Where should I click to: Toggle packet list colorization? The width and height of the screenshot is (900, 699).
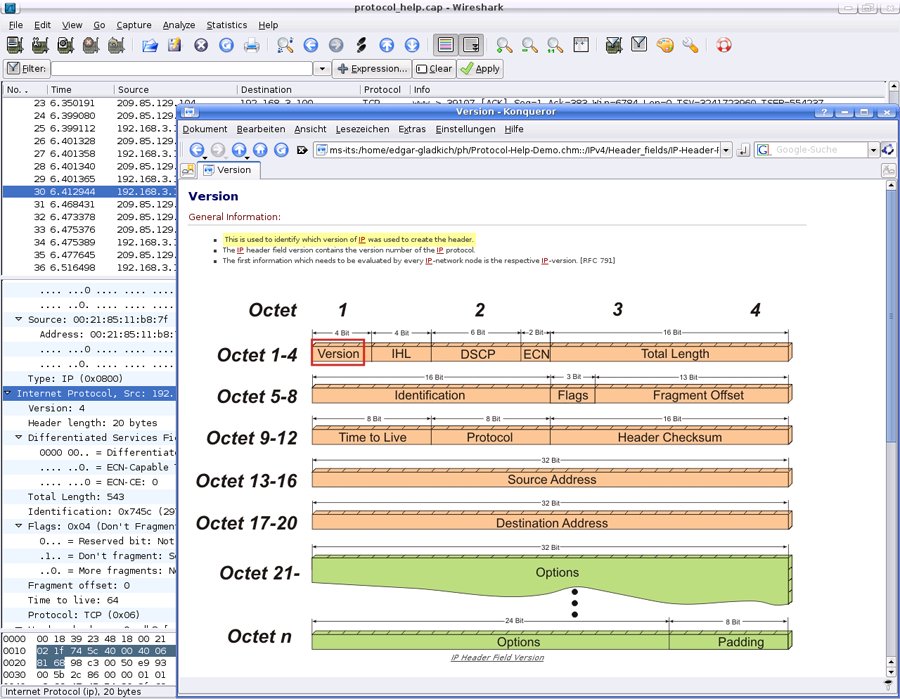pyautogui.click(x=445, y=45)
